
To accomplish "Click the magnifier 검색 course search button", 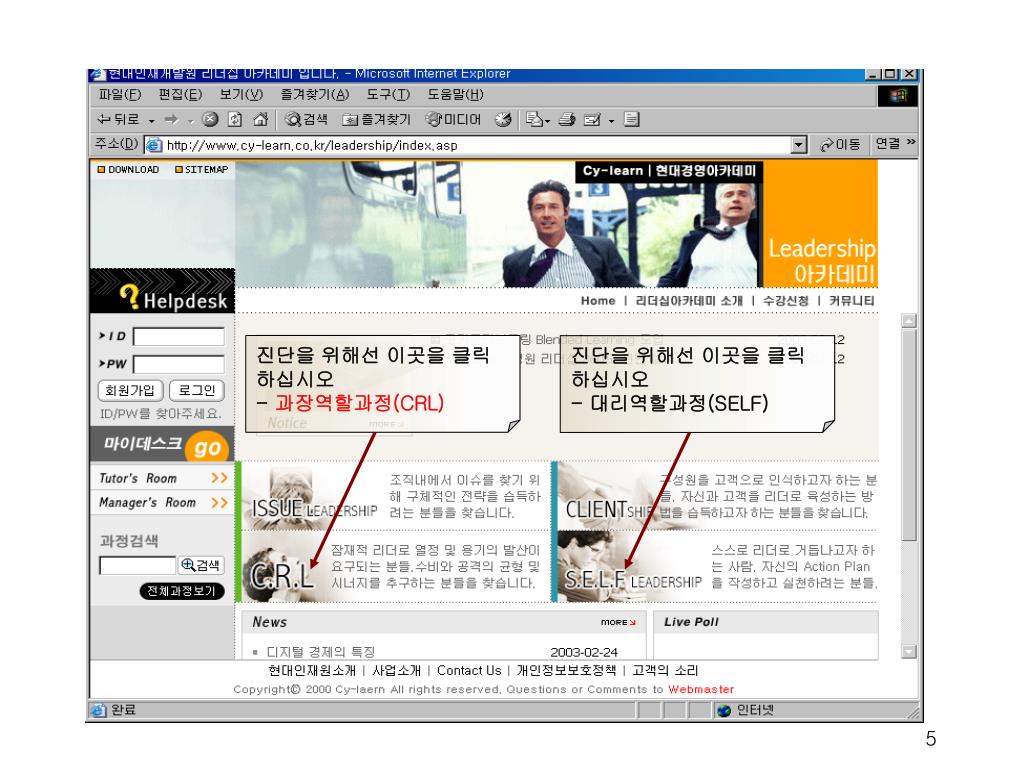I will tap(201, 565).
